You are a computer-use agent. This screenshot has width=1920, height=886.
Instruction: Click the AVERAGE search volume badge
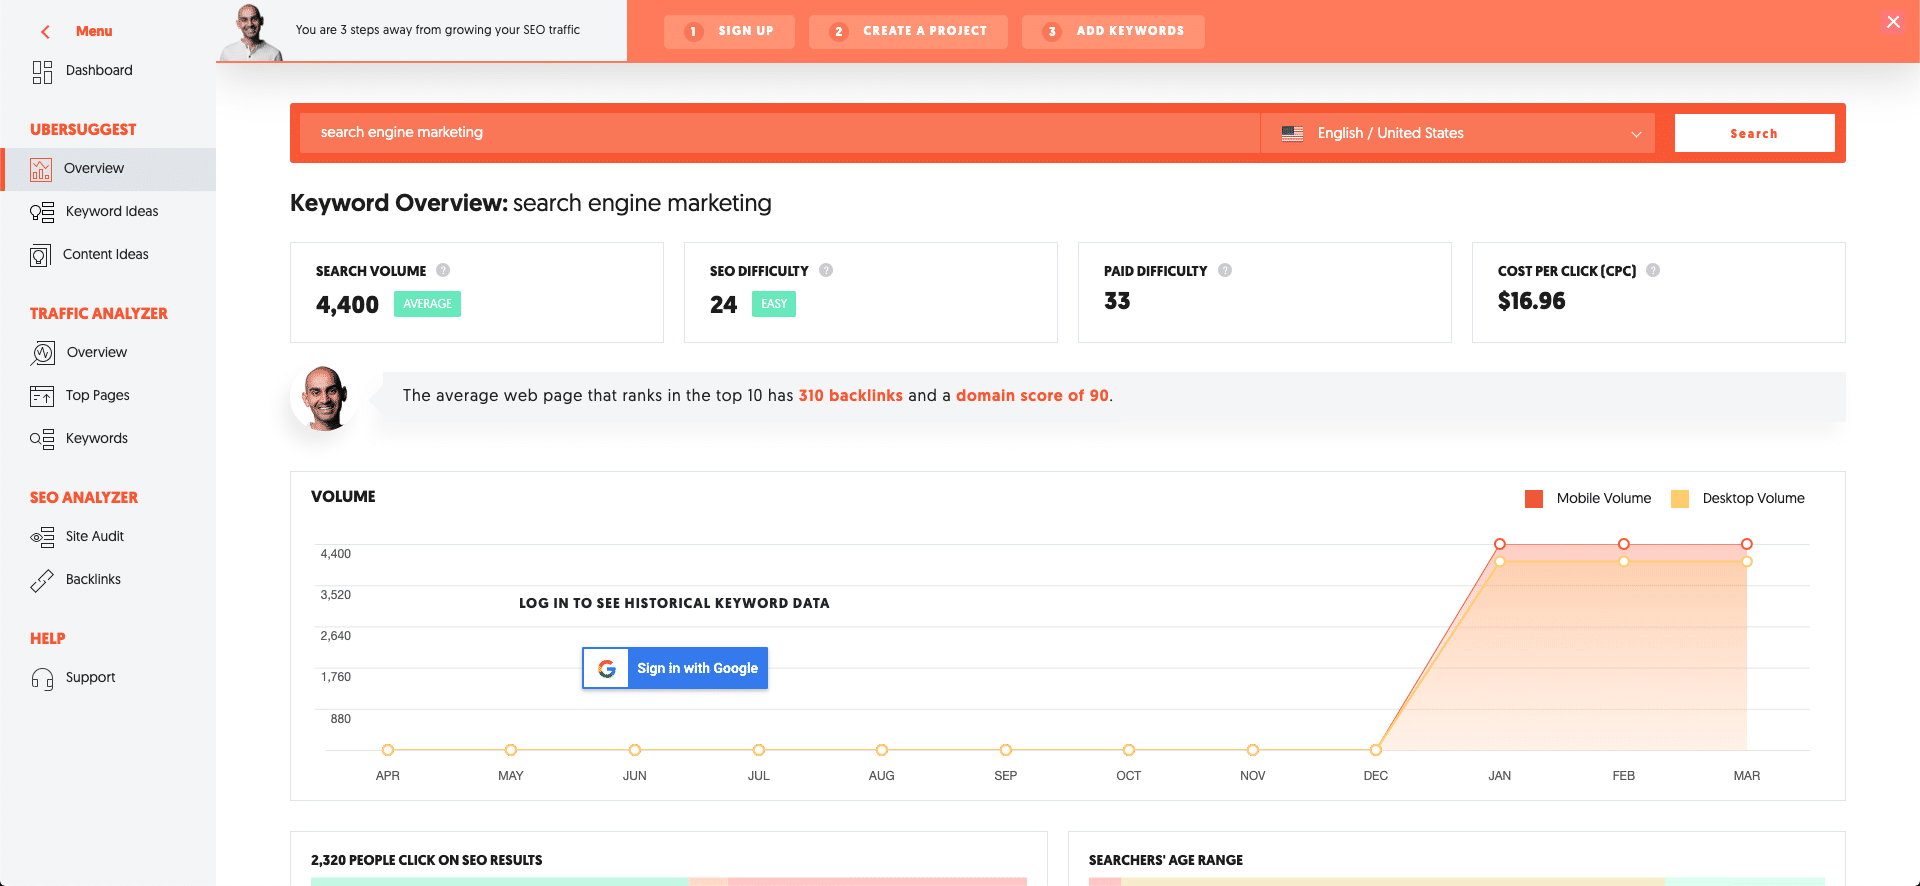coord(427,304)
